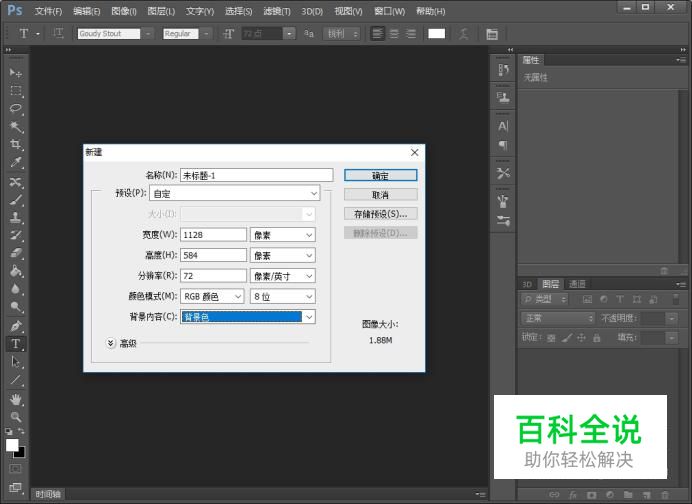The image size is (692, 504).
Task: Select the Zoom tool
Action: pos(16,417)
